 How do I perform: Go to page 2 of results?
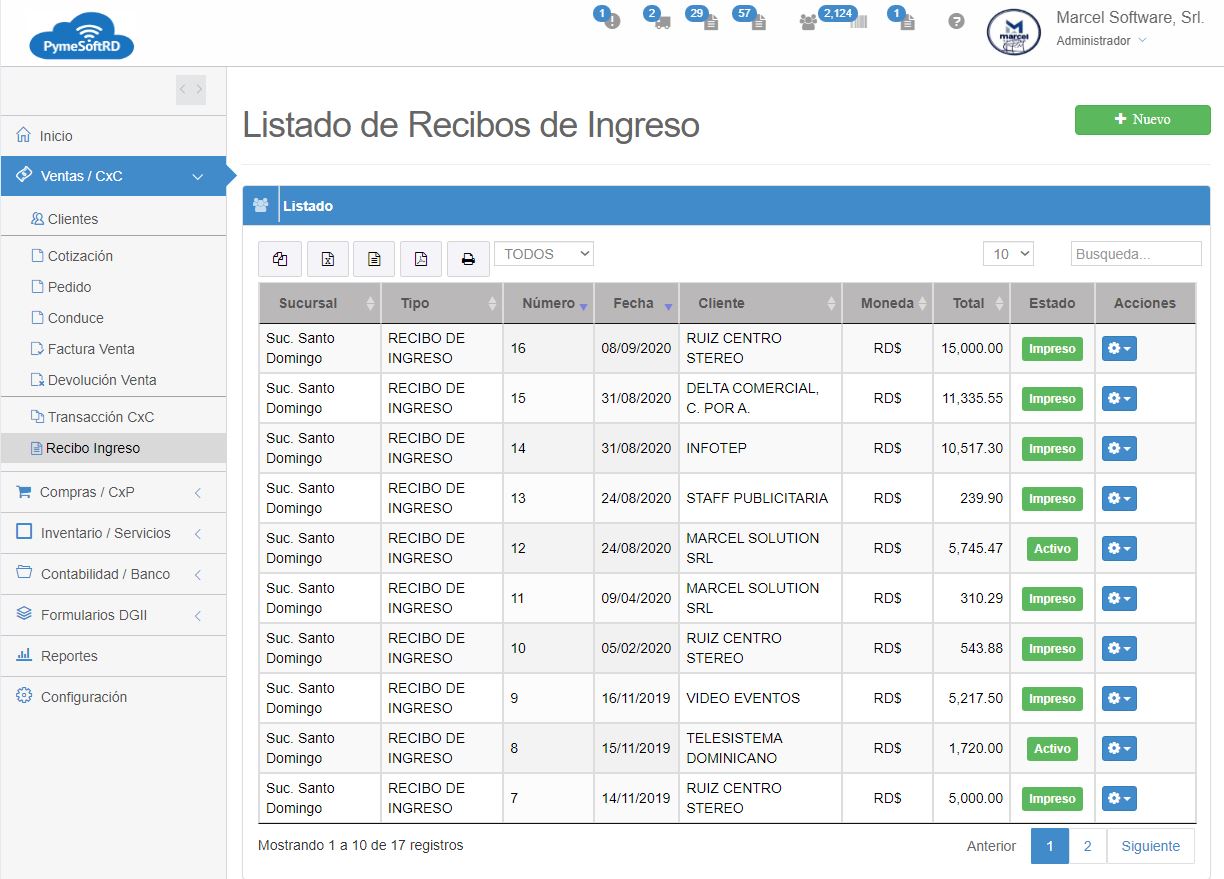click(x=1087, y=846)
